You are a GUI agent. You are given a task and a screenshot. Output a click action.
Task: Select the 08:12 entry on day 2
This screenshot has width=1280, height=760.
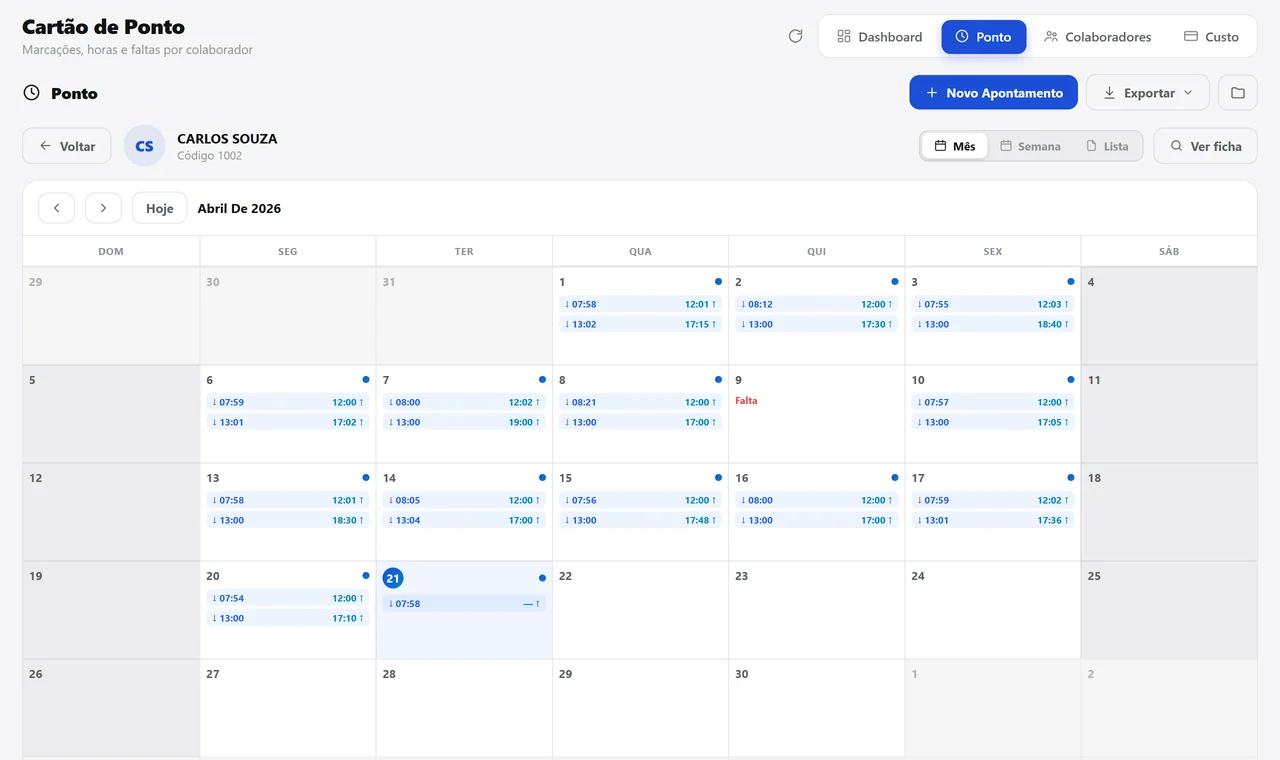(x=816, y=304)
